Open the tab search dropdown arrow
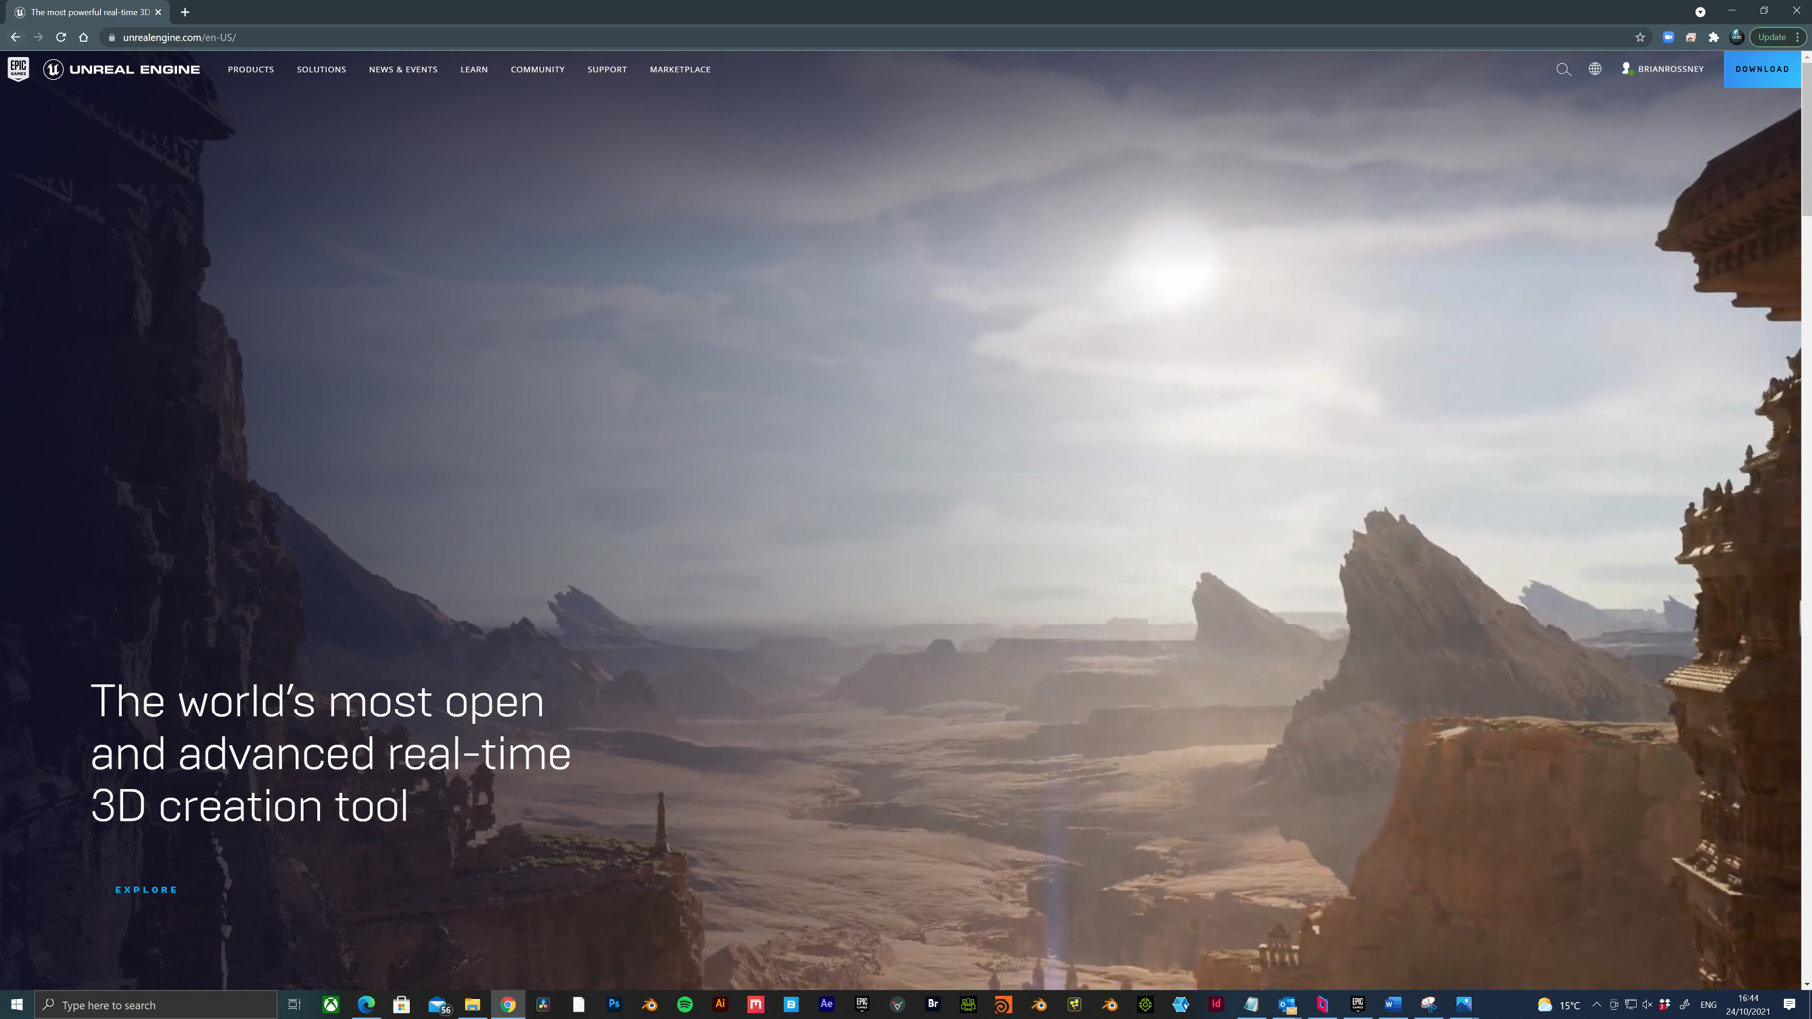 1700,12
